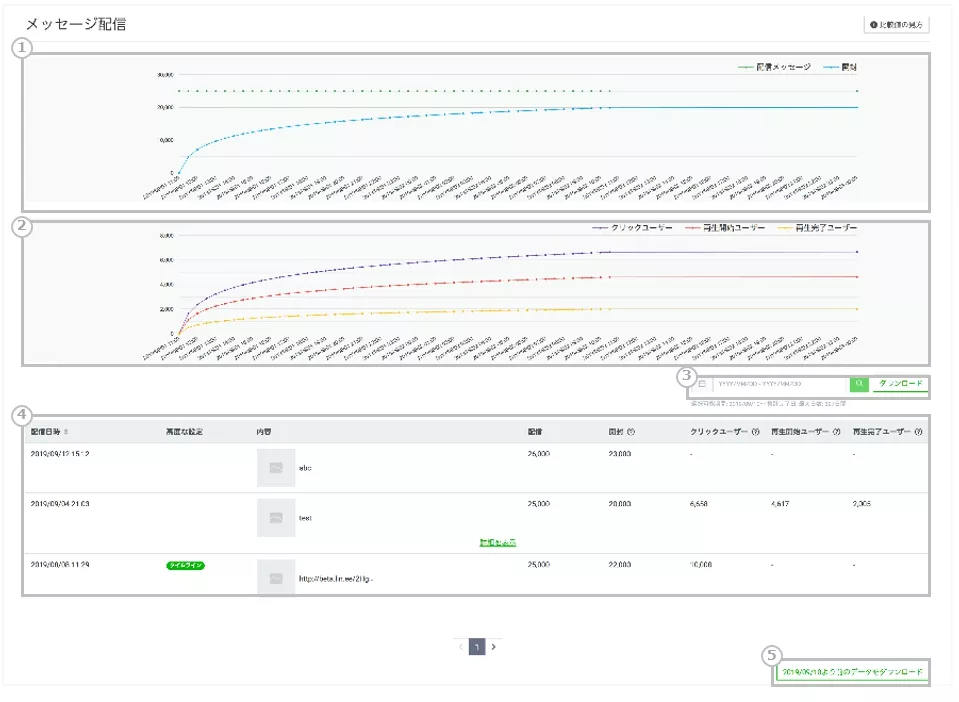Viewport: 959px width, 702px height.
Task: Open the green link under test row
Action: [497, 542]
